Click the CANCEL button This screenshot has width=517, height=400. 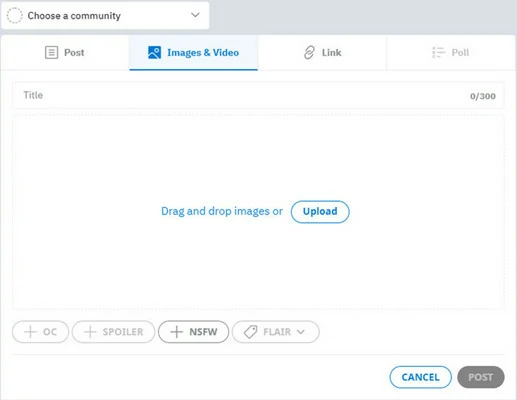pyautogui.click(x=421, y=377)
